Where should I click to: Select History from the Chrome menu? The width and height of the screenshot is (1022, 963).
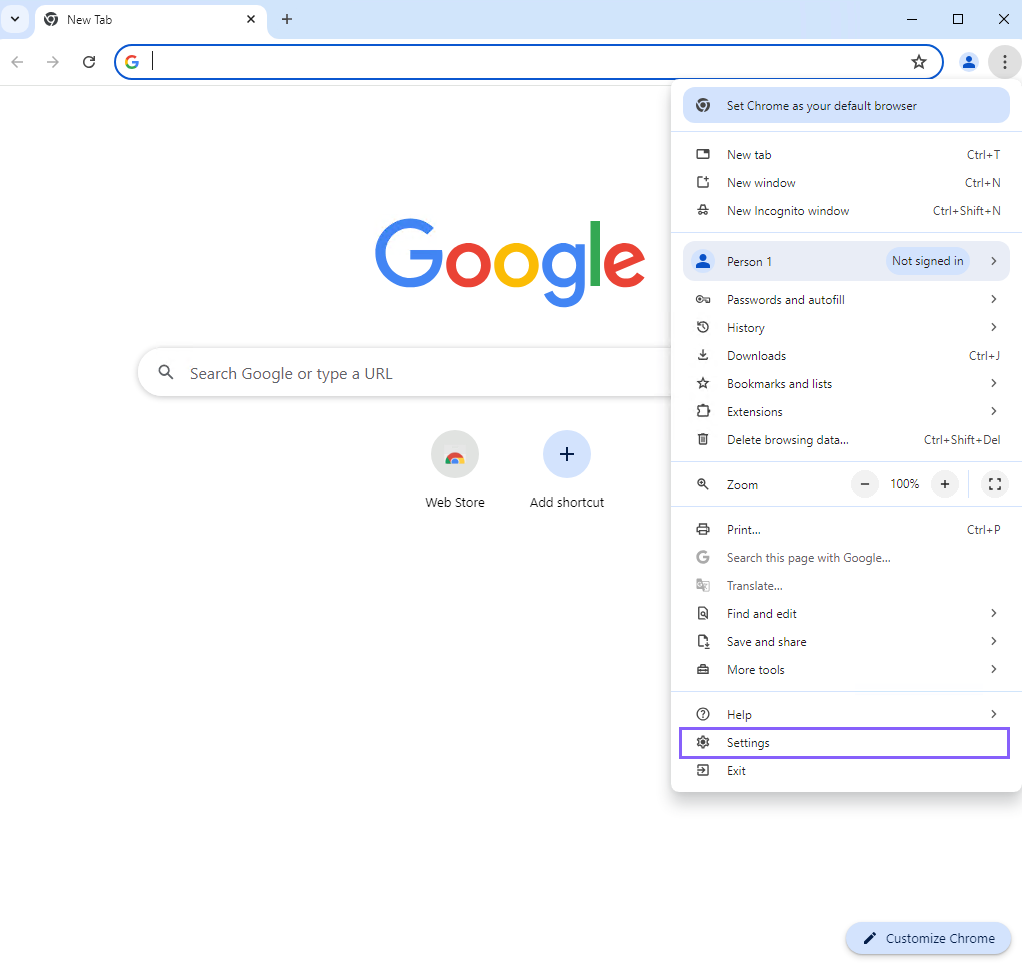tap(744, 327)
